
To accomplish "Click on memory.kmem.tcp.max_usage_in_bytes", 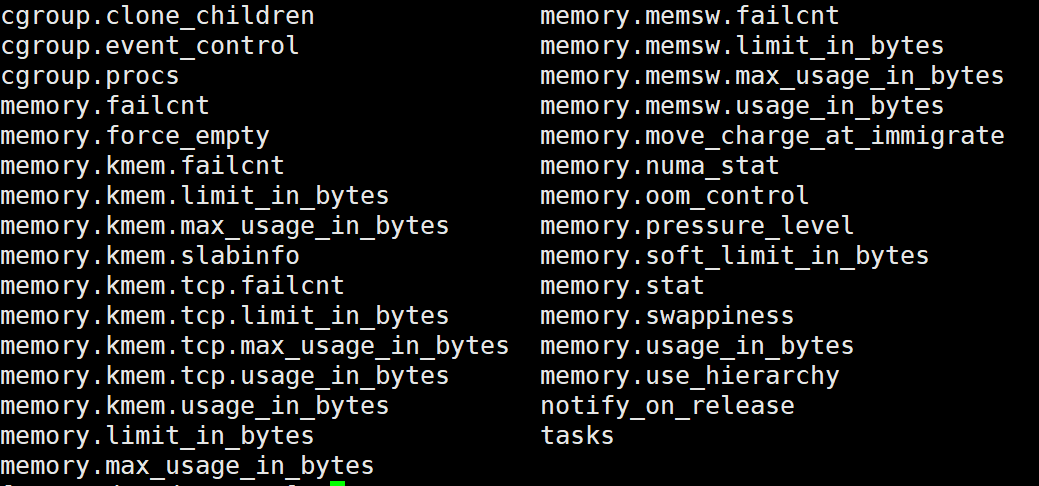I will [255, 346].
